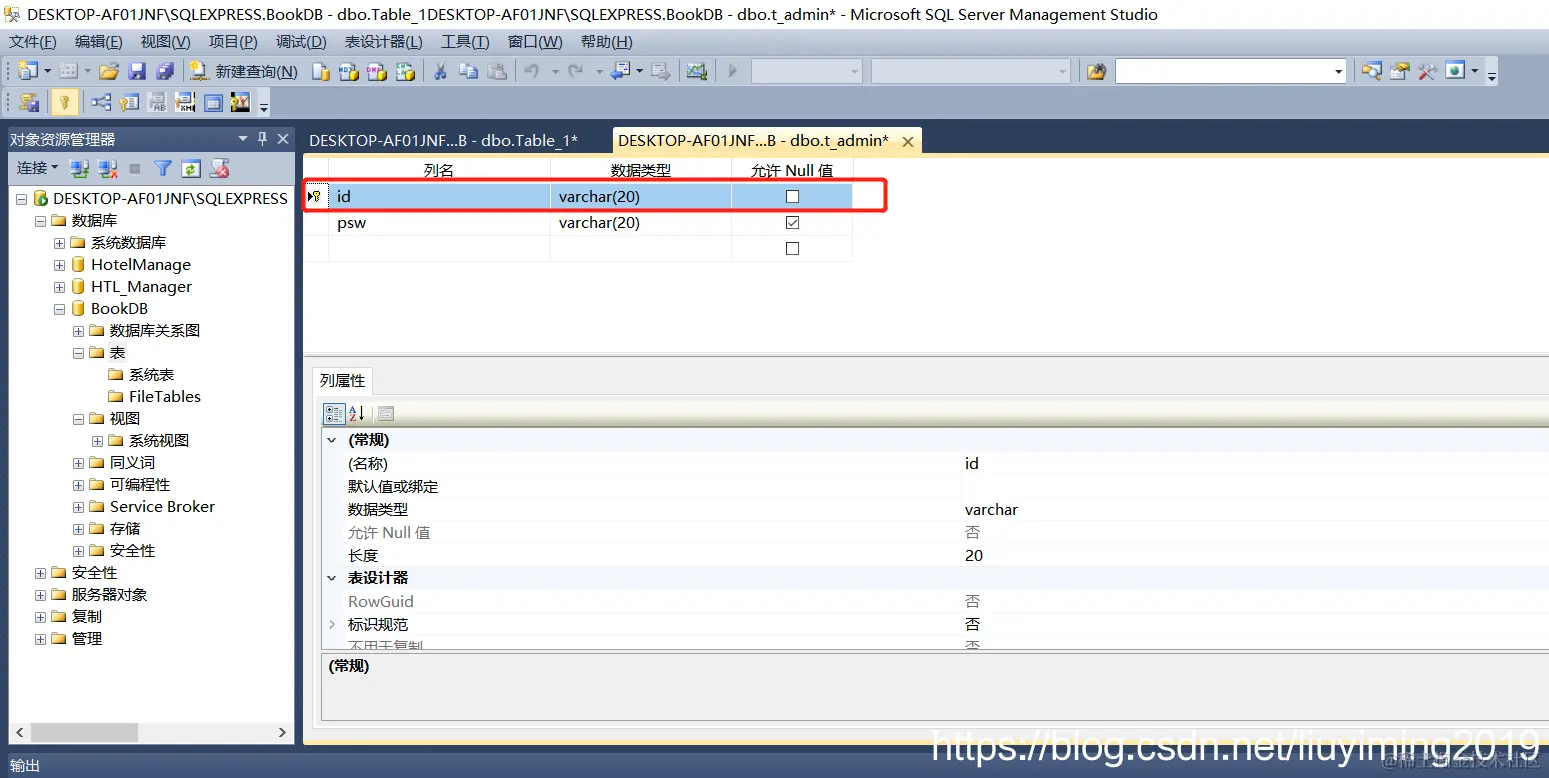
Task: Expand the HotelManage database node
Action: pyautogui.click(x=59, y=265)
